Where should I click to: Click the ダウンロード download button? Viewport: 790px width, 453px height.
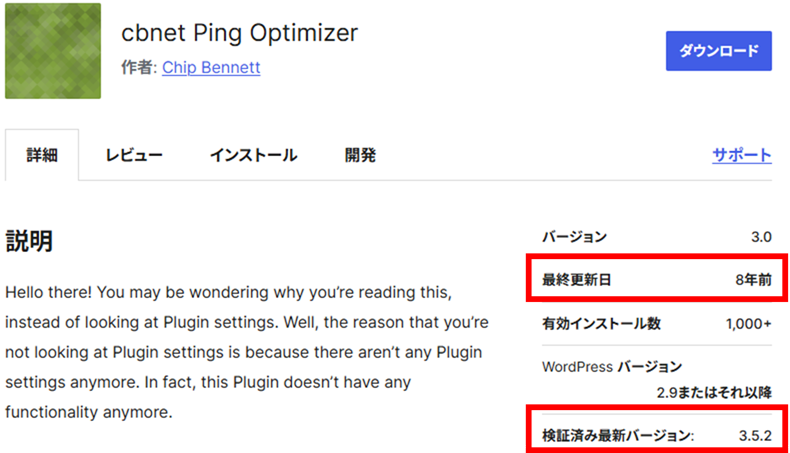point(719,50)
